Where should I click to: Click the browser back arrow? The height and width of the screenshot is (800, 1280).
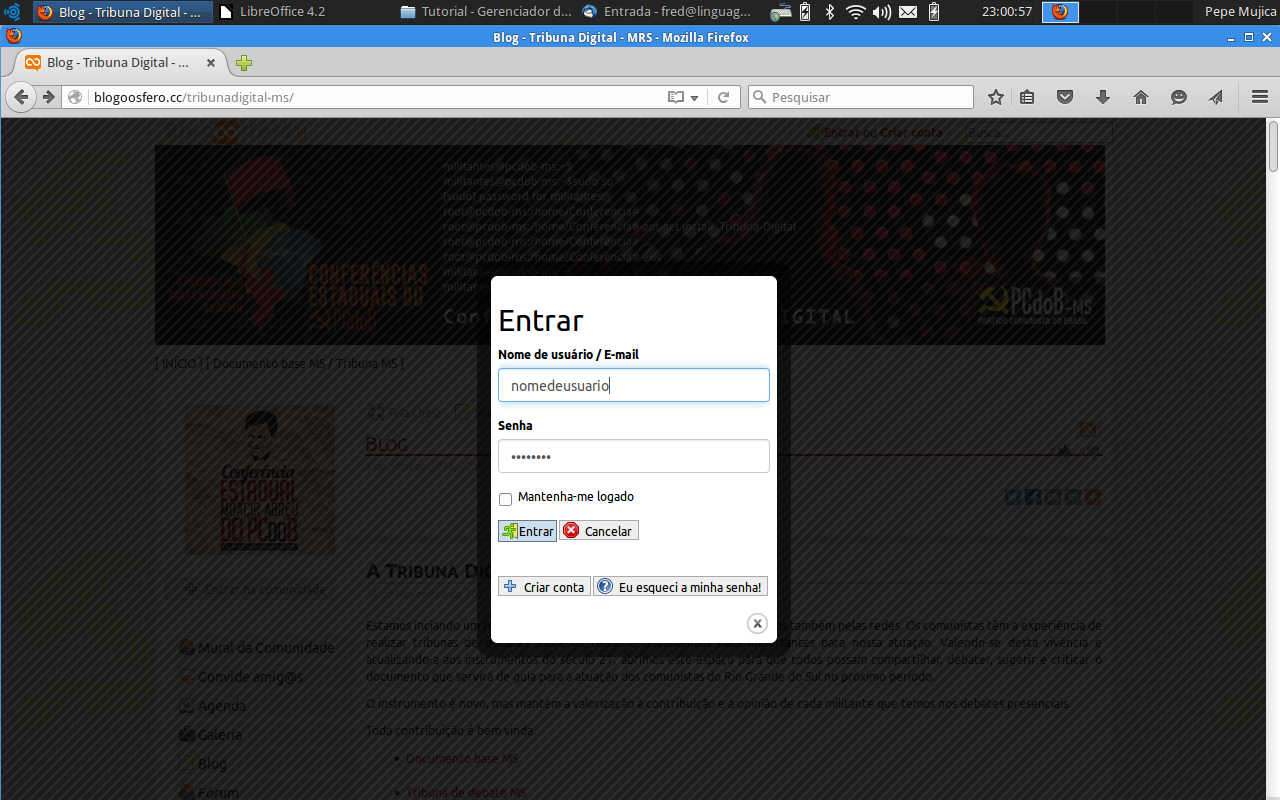21,97
